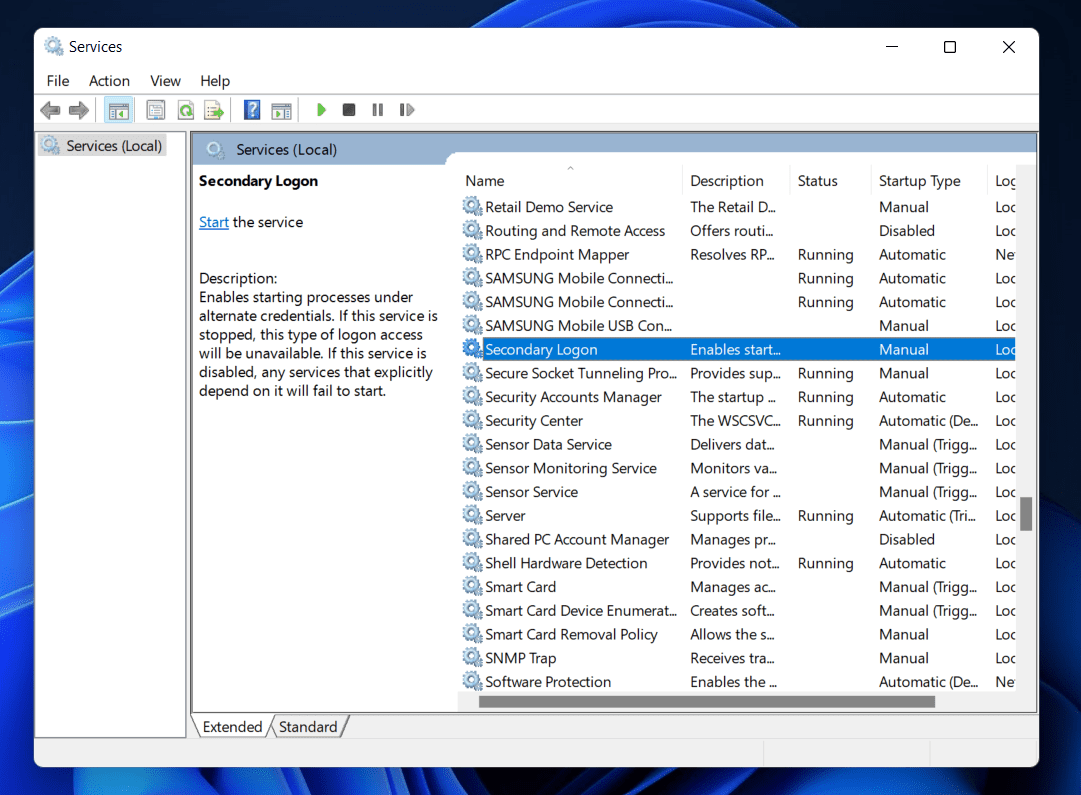This screenshot has width=1081, height=795.
Task: Click the Pause Service toolbar icon
Action: click(x=377, y=110)
